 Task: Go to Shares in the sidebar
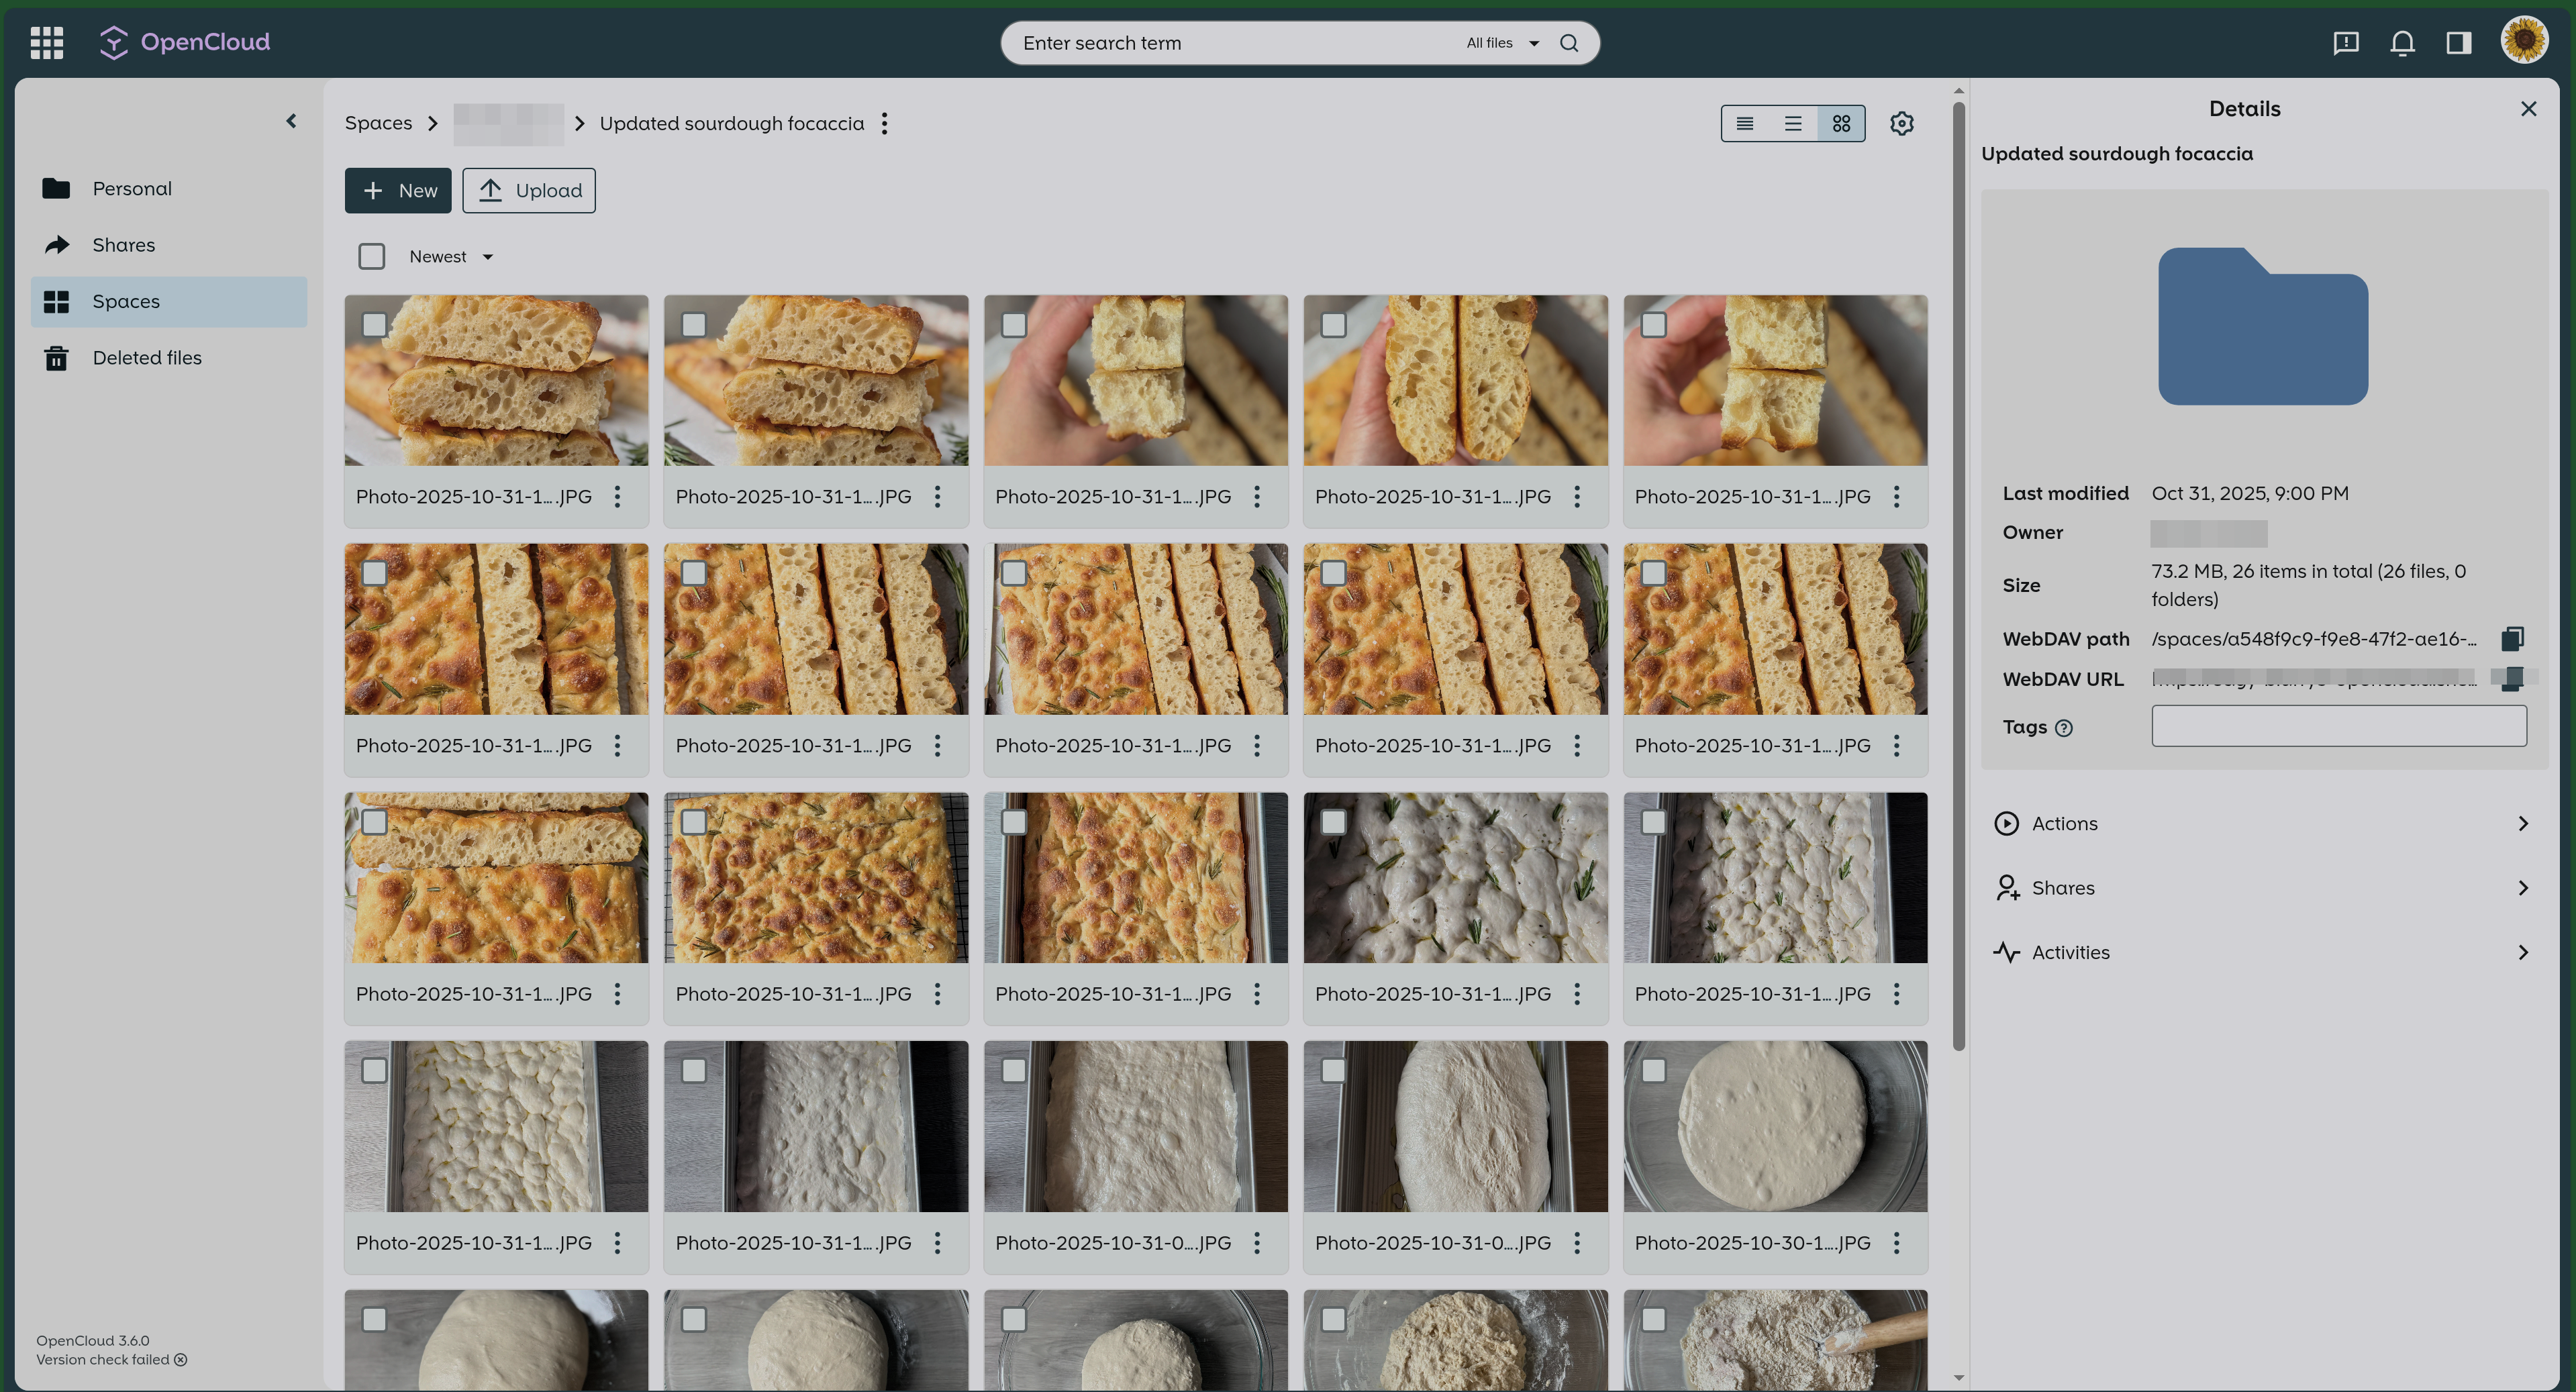123,245
